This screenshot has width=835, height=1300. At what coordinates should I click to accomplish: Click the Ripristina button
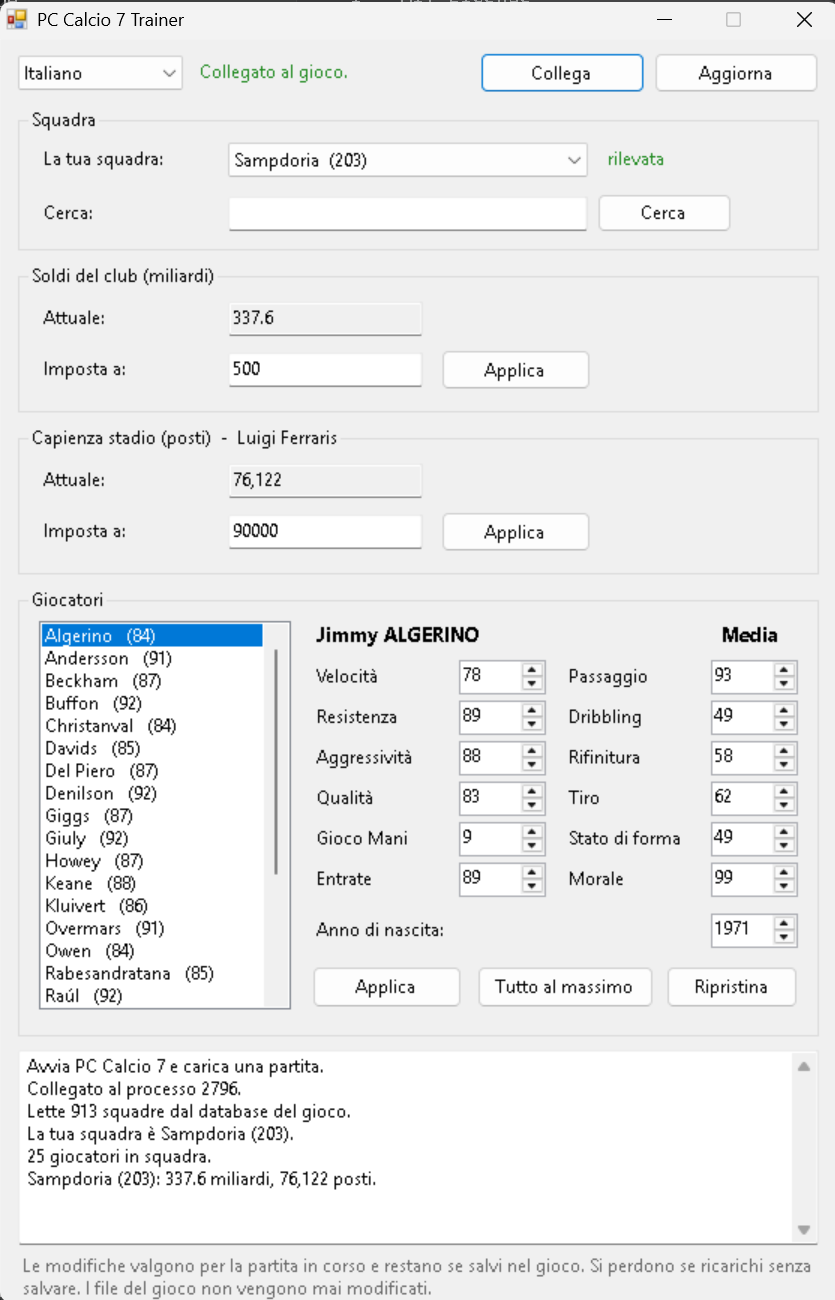tap(732, 987)
